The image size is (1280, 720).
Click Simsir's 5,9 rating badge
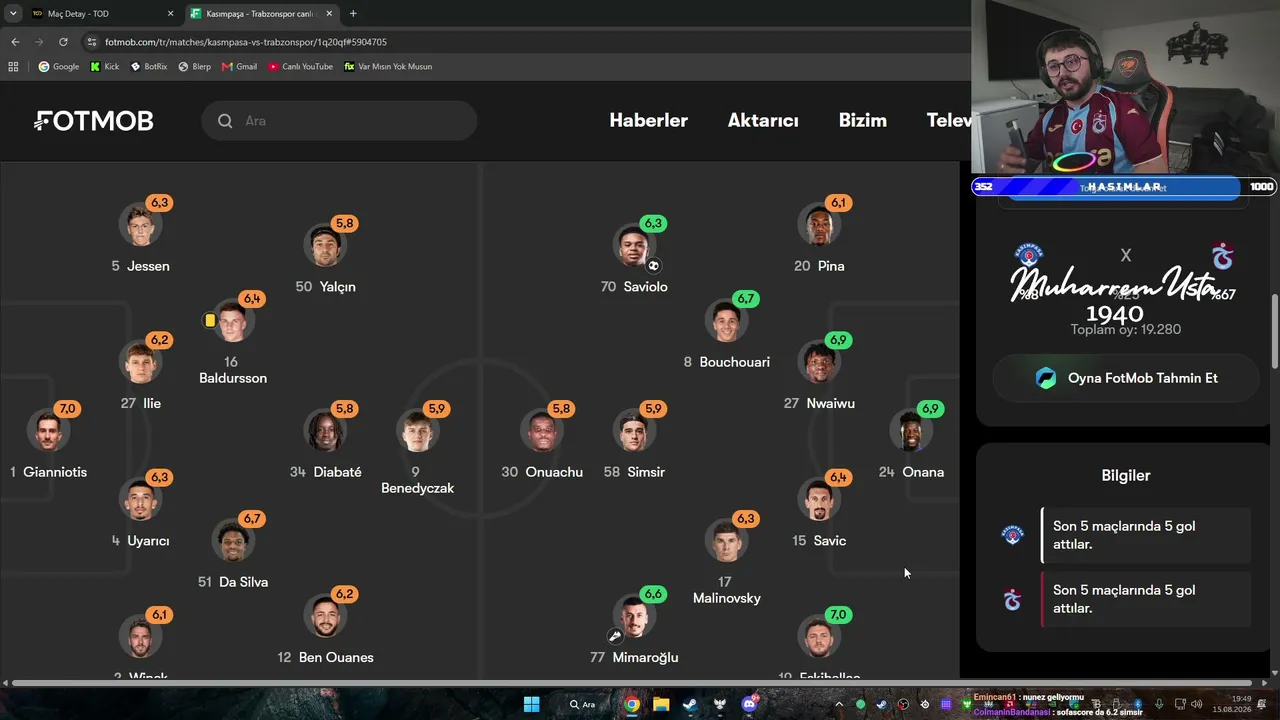pos(653,409)
